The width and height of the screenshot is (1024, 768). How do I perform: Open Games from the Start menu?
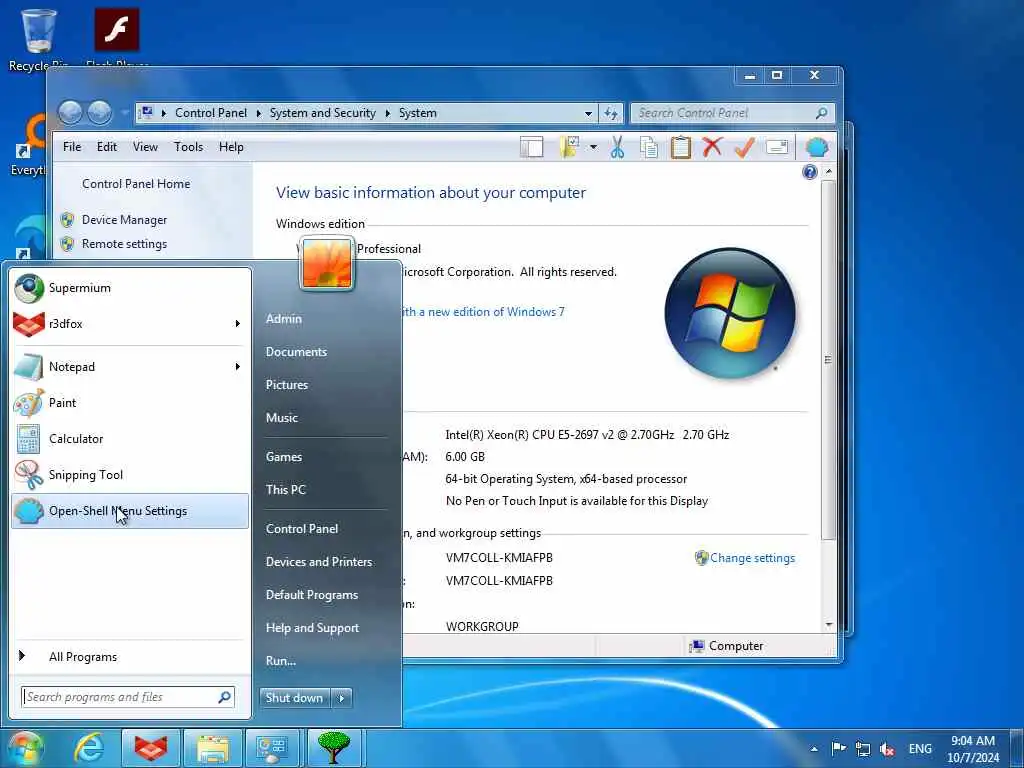click(283, 457)
